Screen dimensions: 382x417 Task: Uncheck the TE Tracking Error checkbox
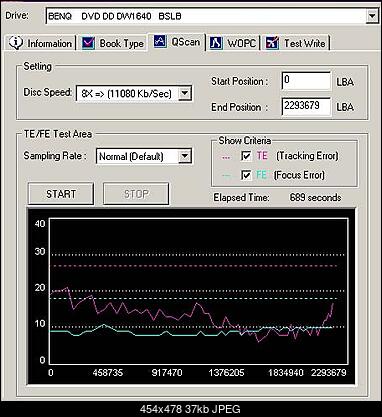tap(246, 156)
